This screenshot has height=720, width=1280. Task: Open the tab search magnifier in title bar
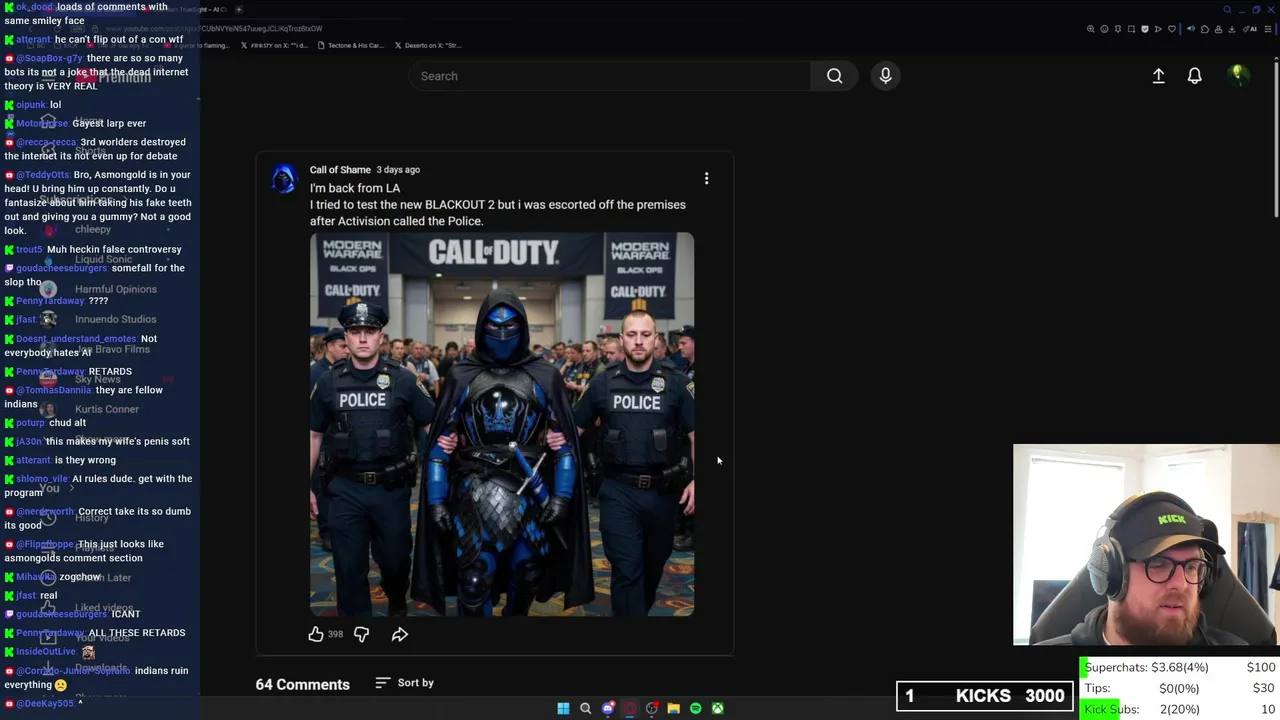tap(1227, 9)
